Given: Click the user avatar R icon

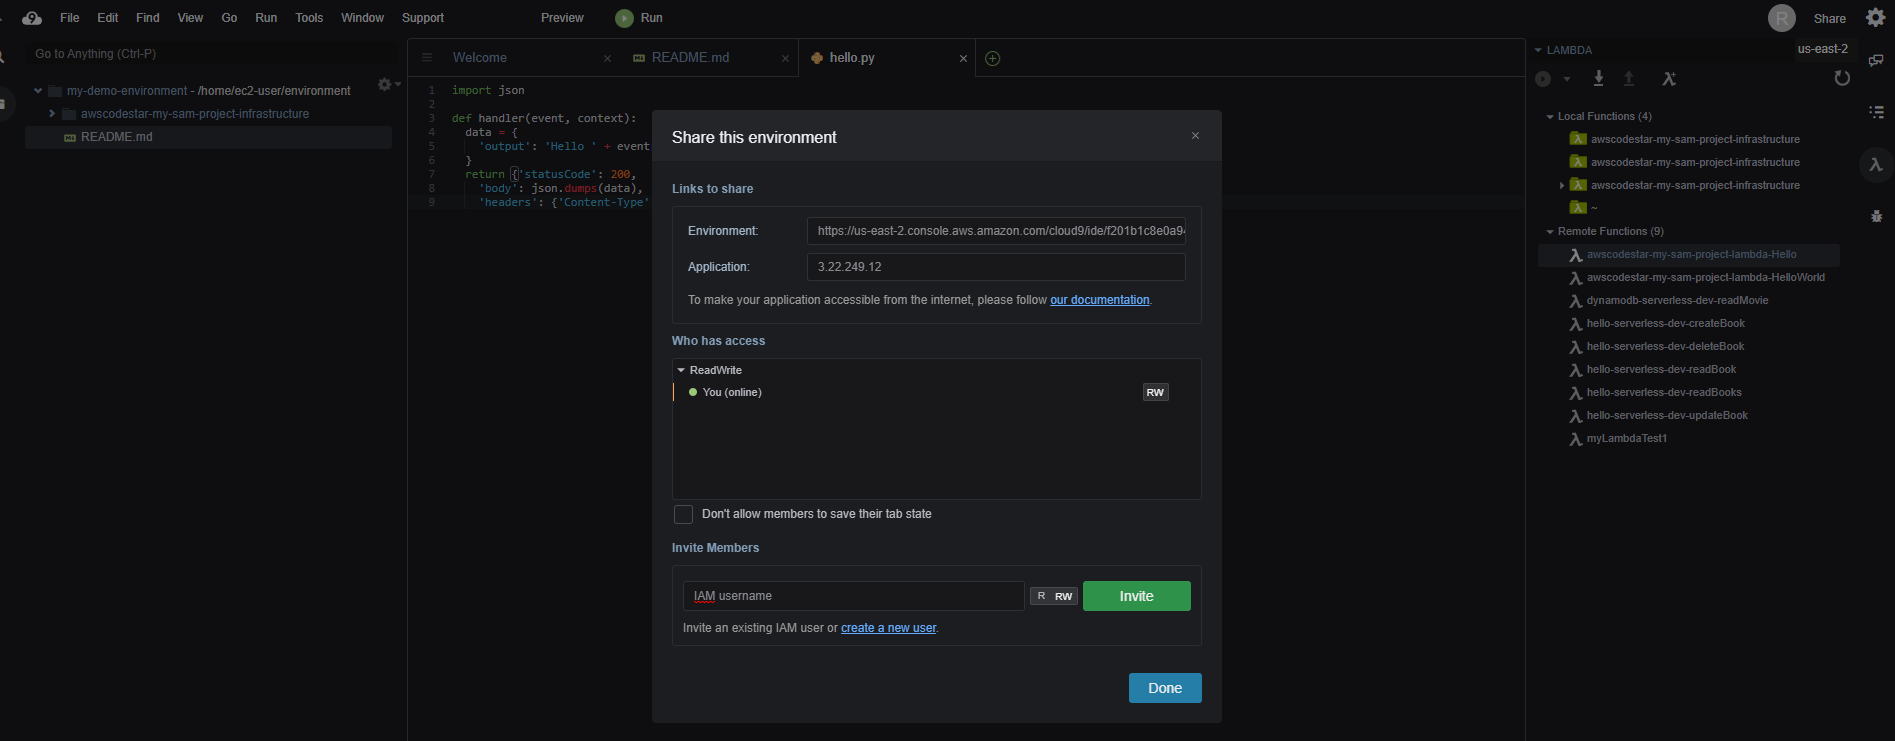Looking at the screenshot, I should pos(1782,18).
